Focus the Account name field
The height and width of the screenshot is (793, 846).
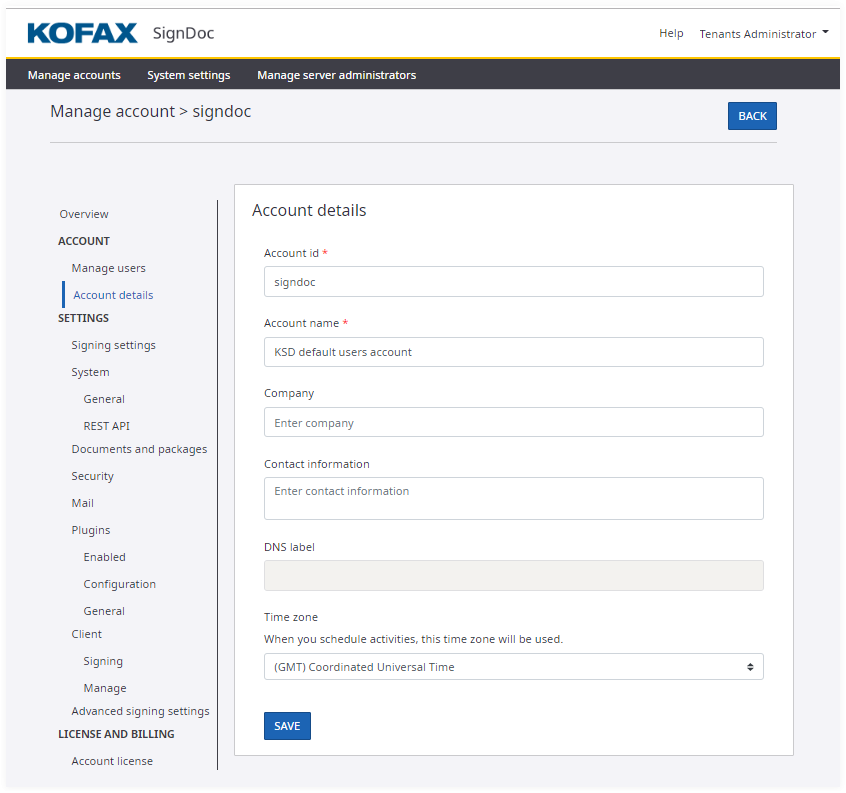click(513, 352)
